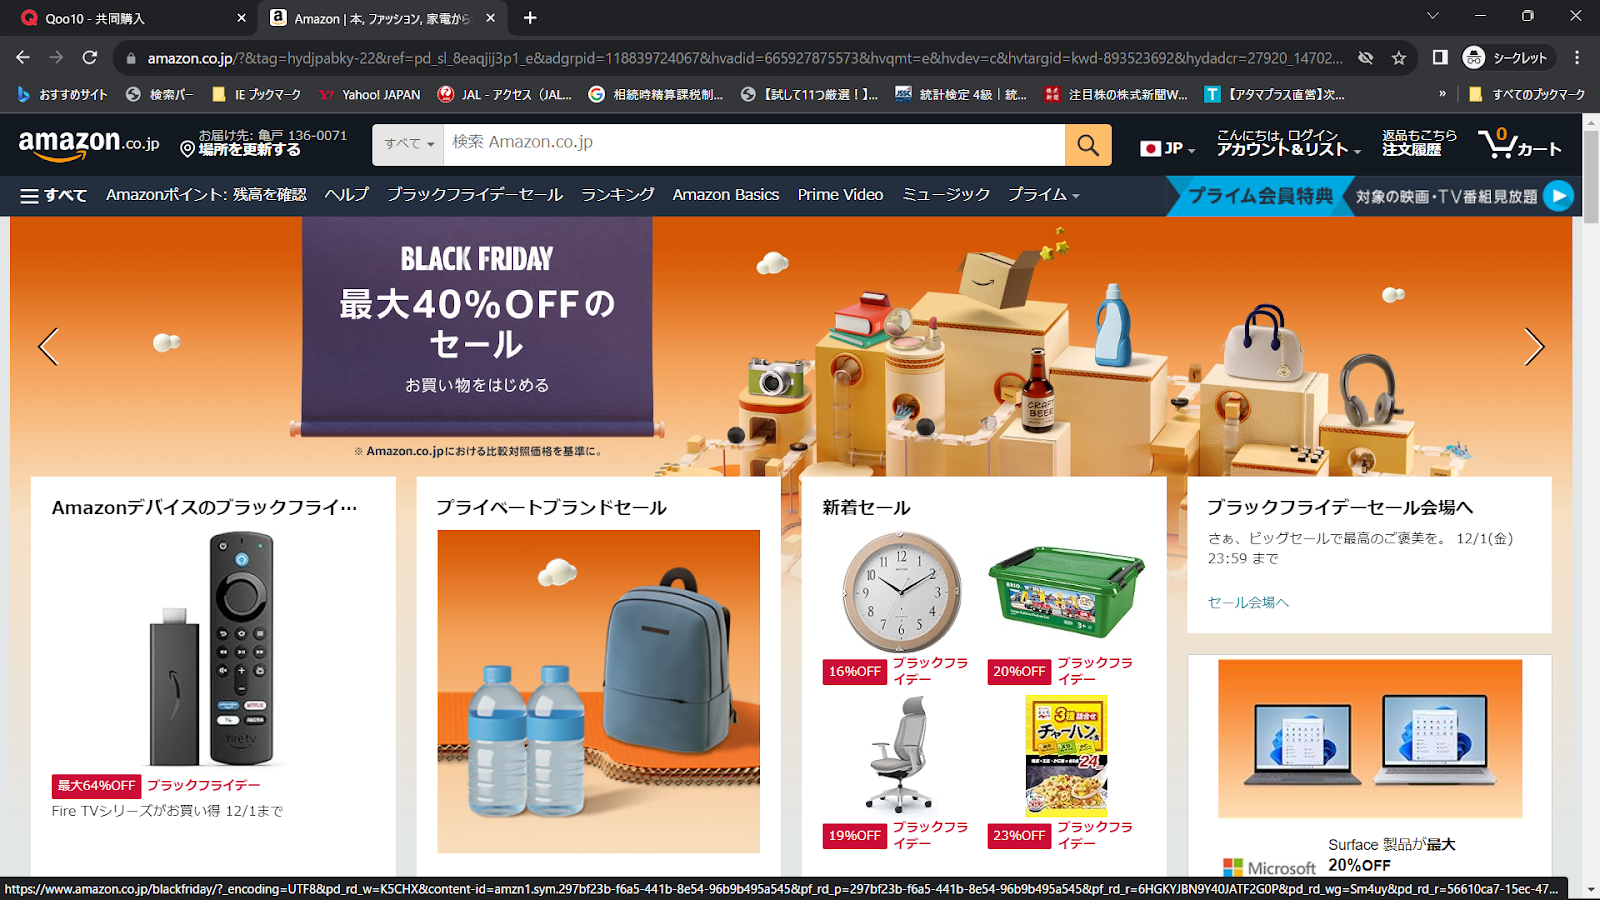
Task: Click the orange search magnifier button
Action: (x=1088, y=145)
